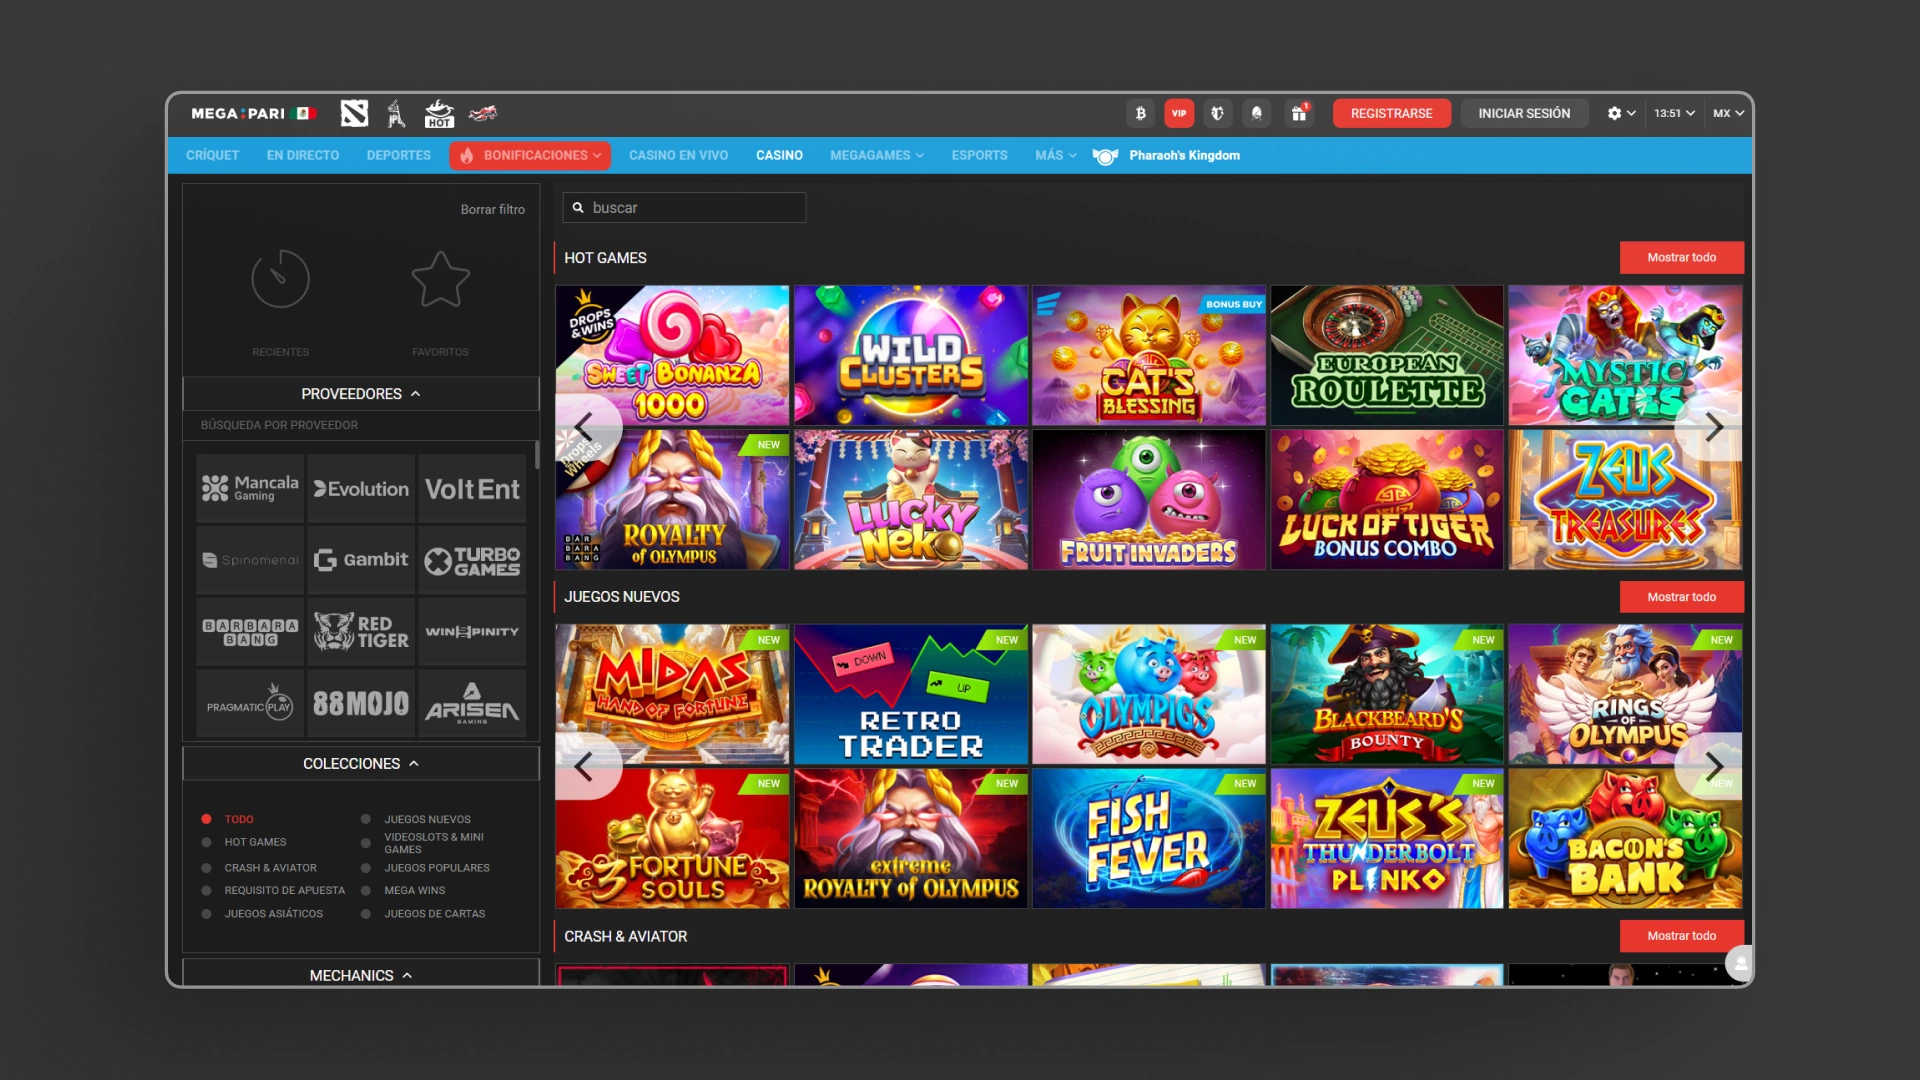Open the Casino tab
Screen dimensions: 1920x1080
coord(779,155)
